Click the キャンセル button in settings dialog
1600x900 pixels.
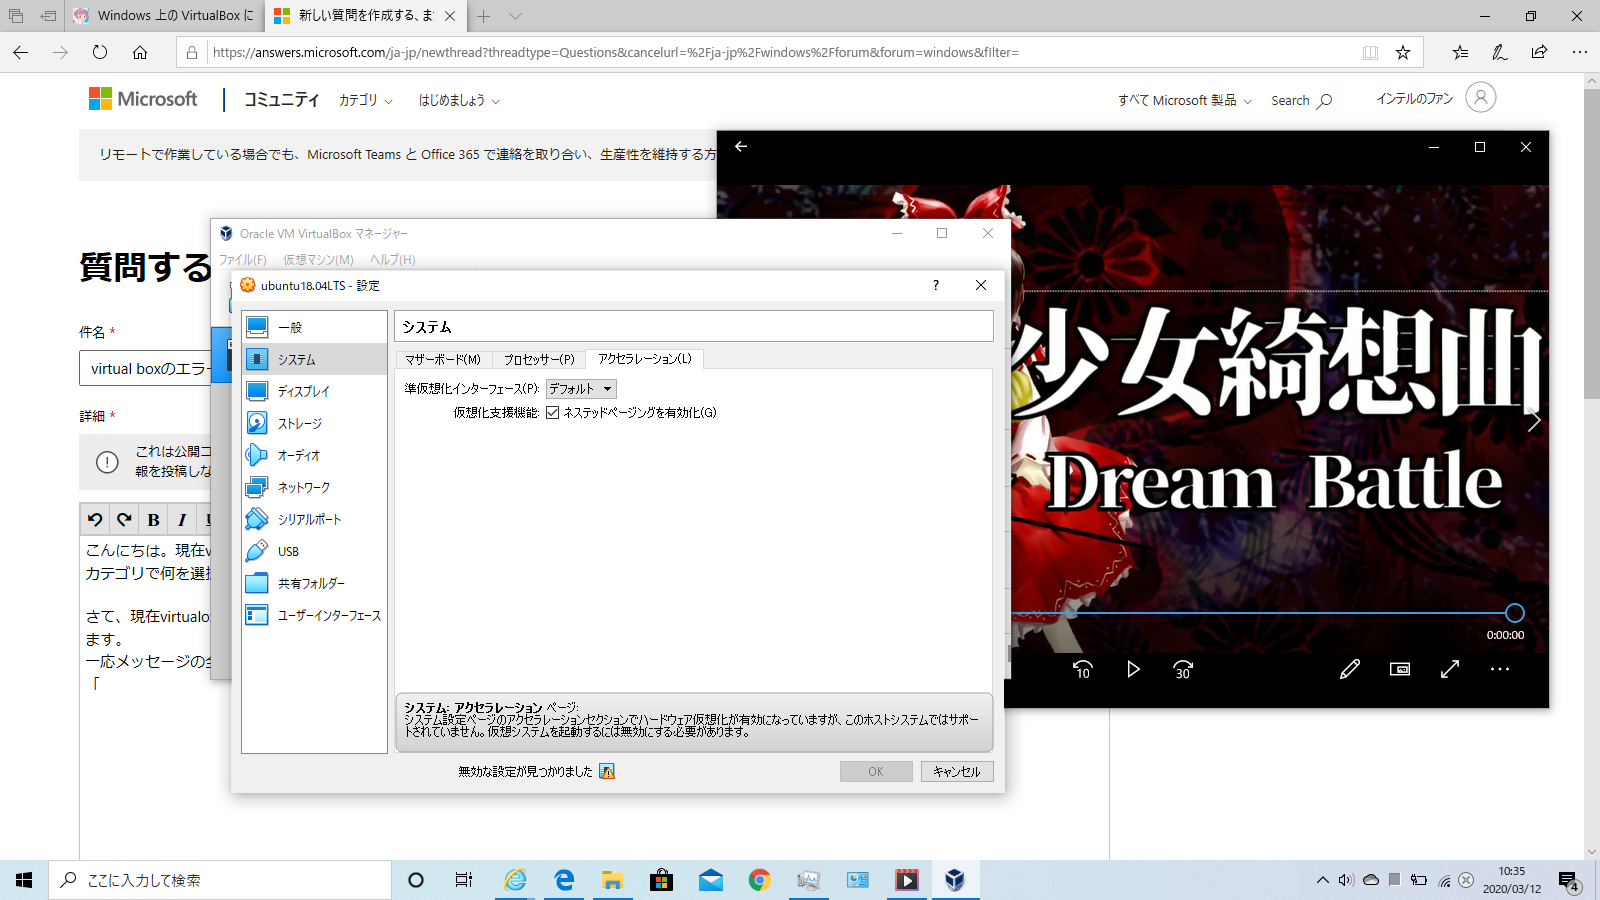point(957,771)
